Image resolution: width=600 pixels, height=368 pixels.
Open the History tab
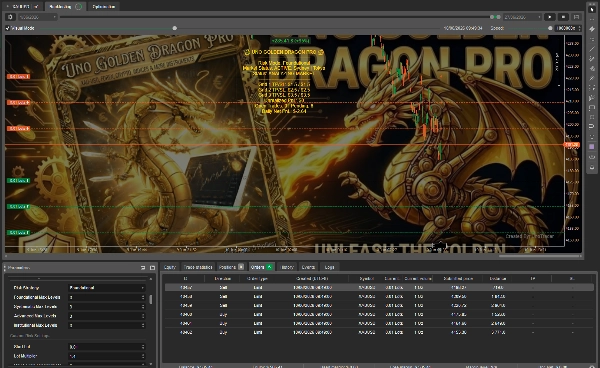click(x=287, y=267)
